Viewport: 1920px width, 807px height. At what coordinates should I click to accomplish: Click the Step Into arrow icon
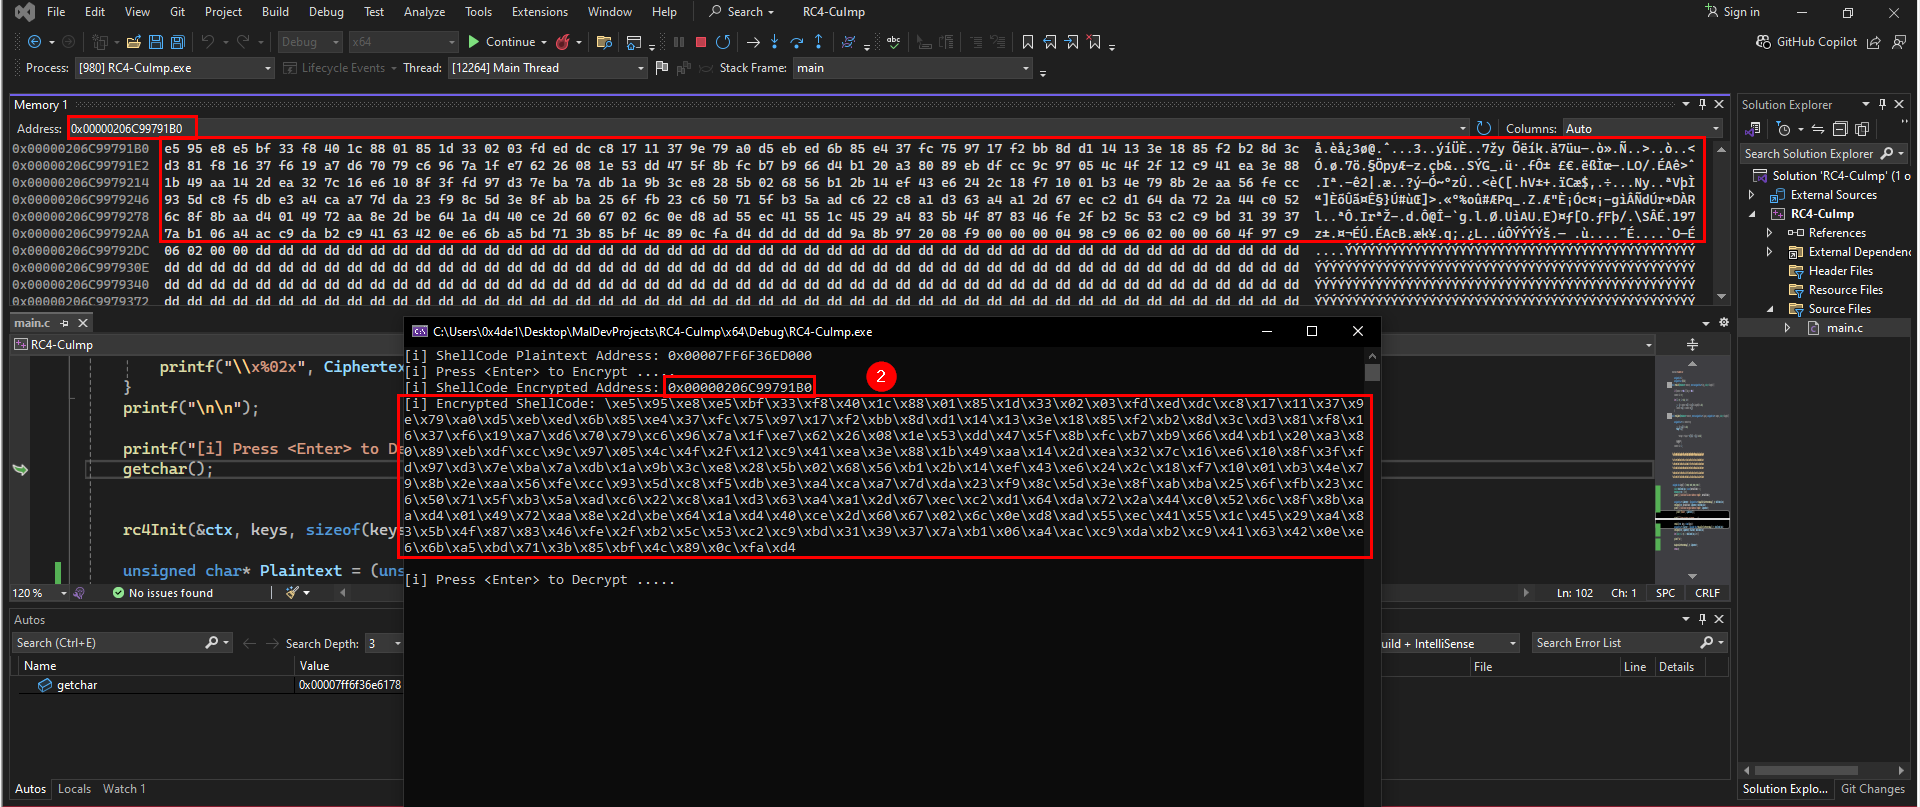(x=774, y=42)
